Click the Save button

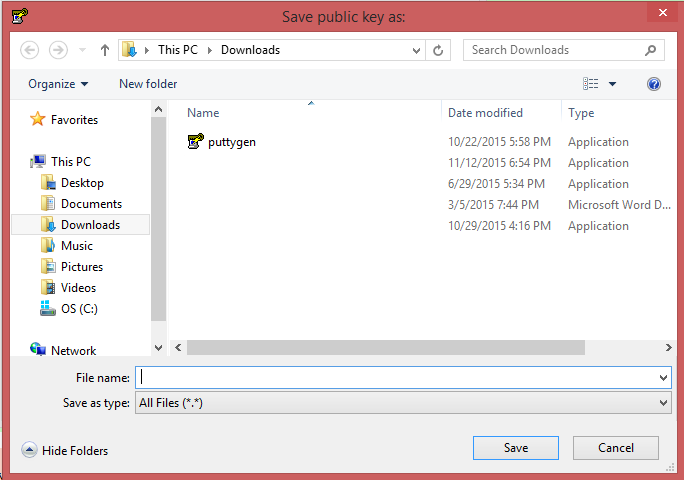[515, 448]
